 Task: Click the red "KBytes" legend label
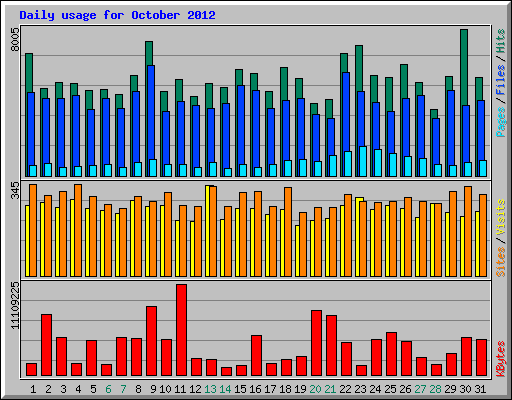click(501, 359)
